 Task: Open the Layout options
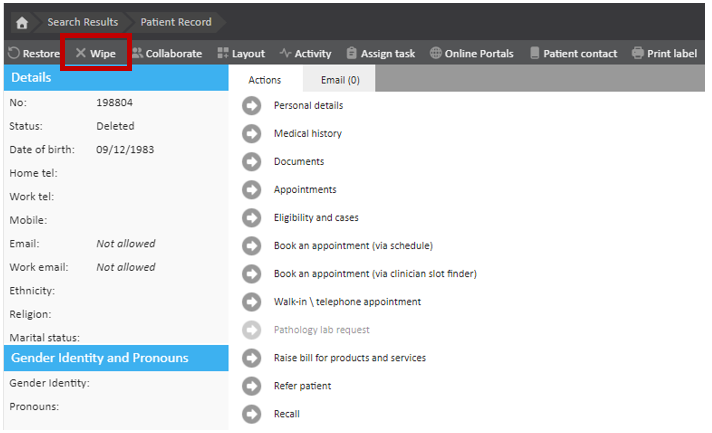[241, 54]
